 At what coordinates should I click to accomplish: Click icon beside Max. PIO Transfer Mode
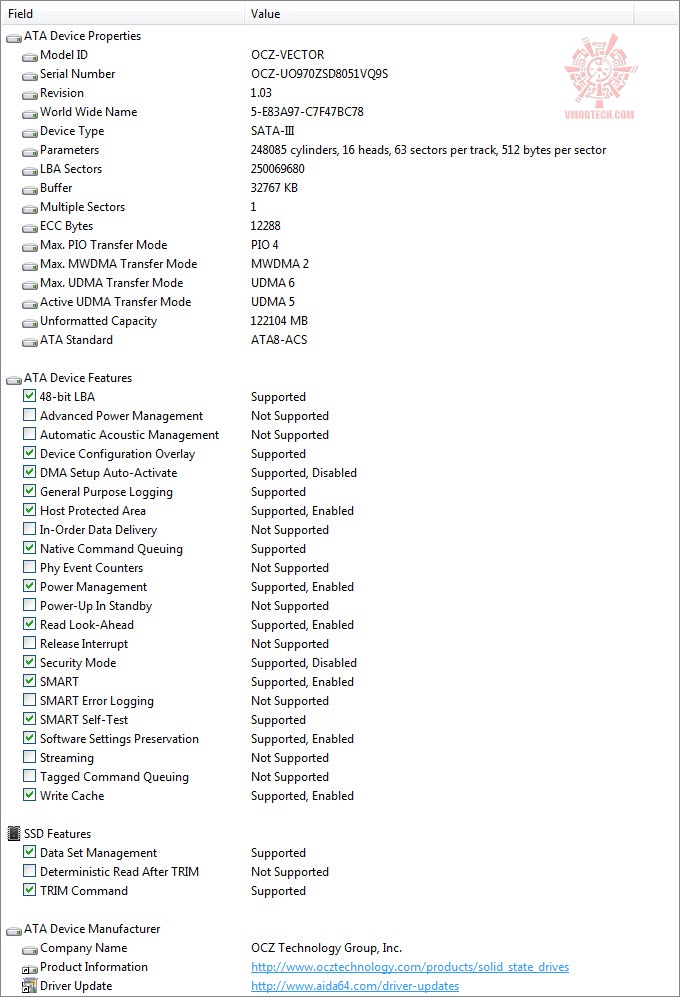(30, 247)
